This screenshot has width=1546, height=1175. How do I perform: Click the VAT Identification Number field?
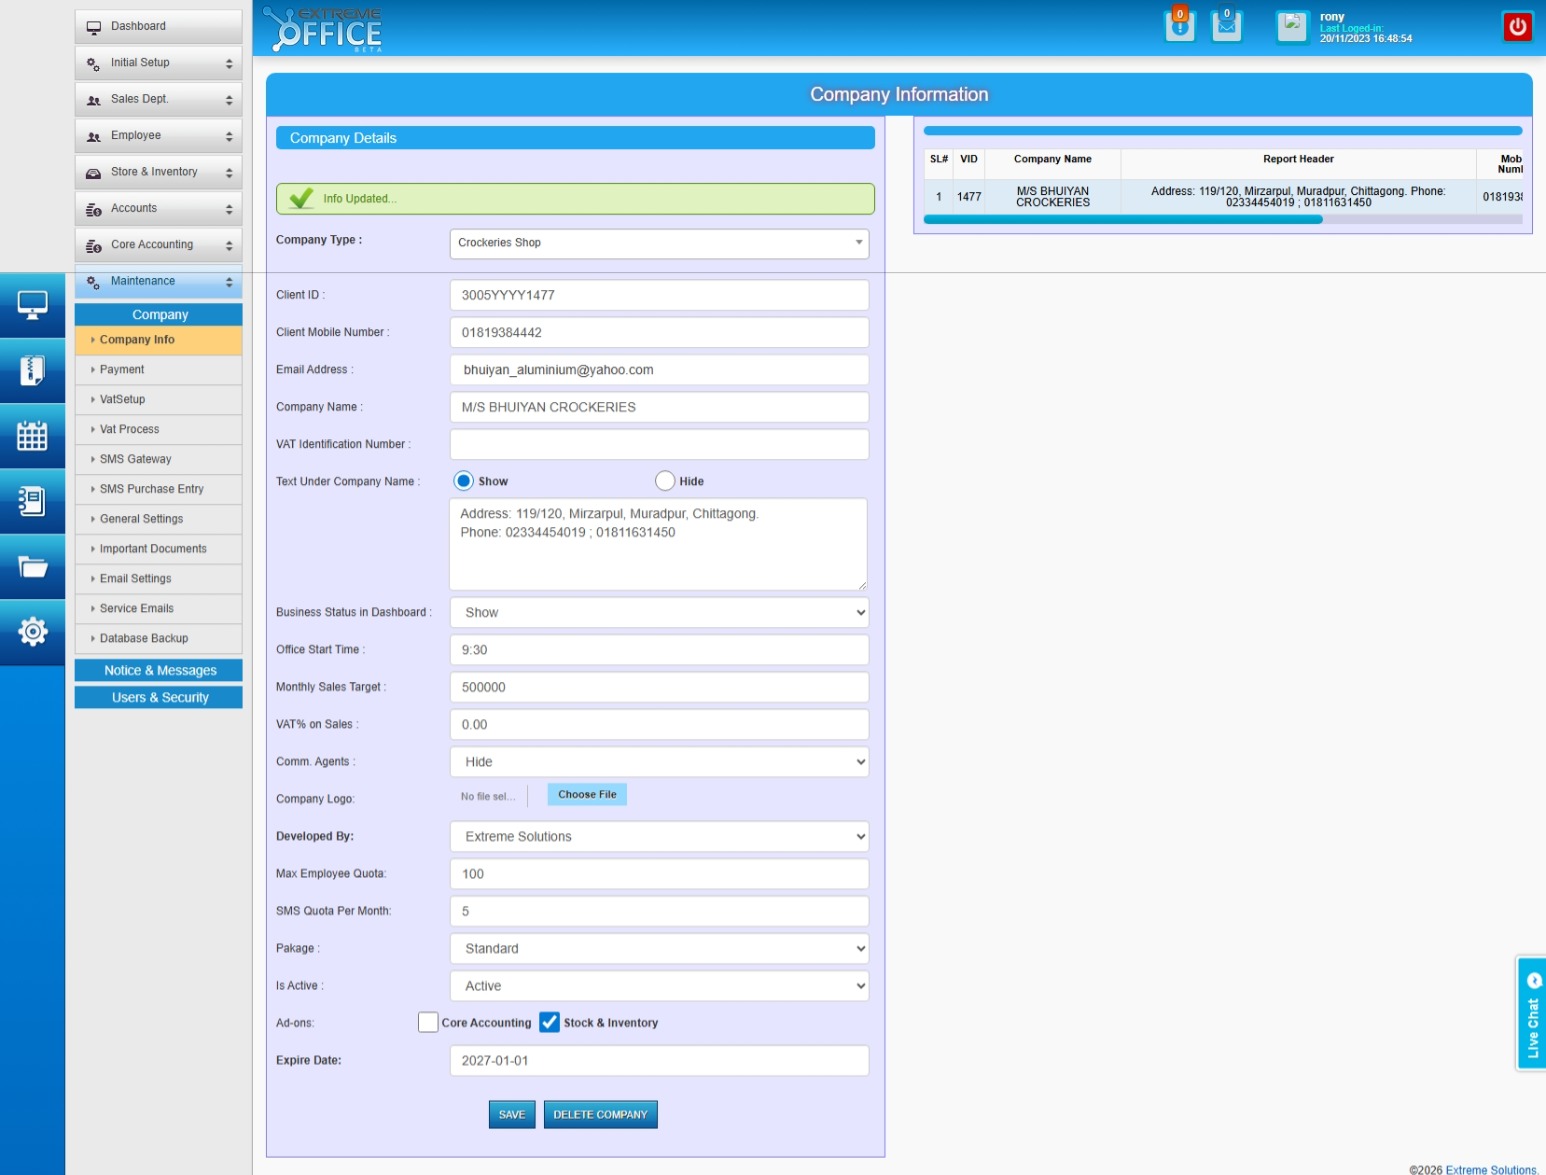[x=659, y=444]
